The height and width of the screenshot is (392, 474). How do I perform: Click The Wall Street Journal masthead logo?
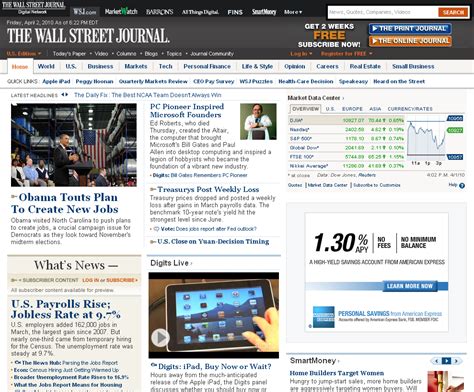88,36
